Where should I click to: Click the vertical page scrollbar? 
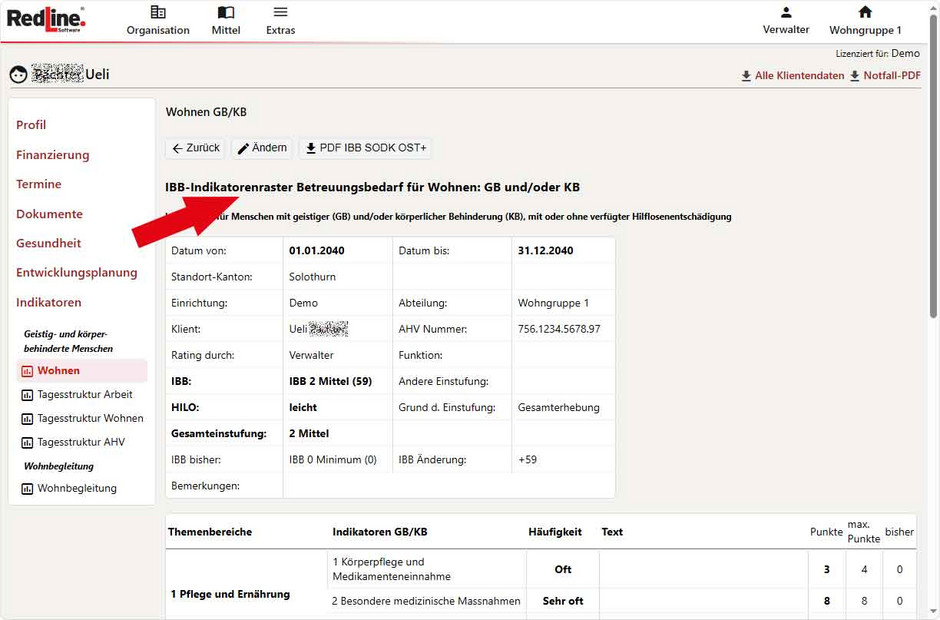click(933, 200)
